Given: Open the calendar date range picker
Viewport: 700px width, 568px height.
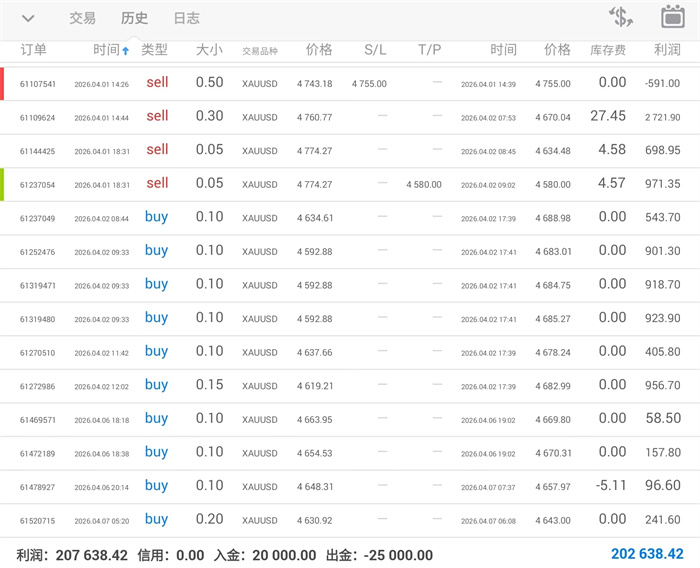Looking at the screenshot, I should point(673,17).
